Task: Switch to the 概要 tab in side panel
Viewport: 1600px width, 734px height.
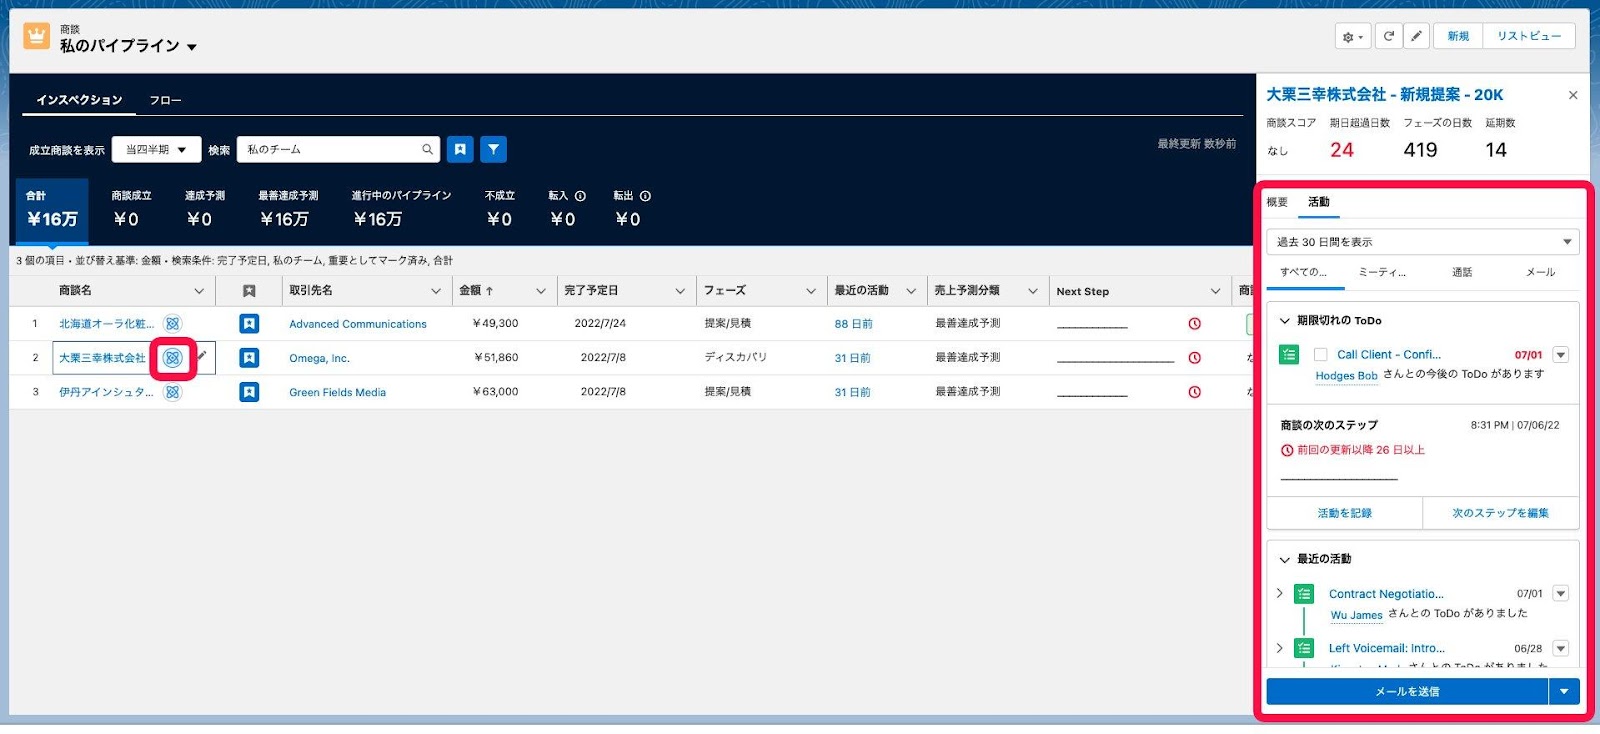Action: (x=1277, y=202)
